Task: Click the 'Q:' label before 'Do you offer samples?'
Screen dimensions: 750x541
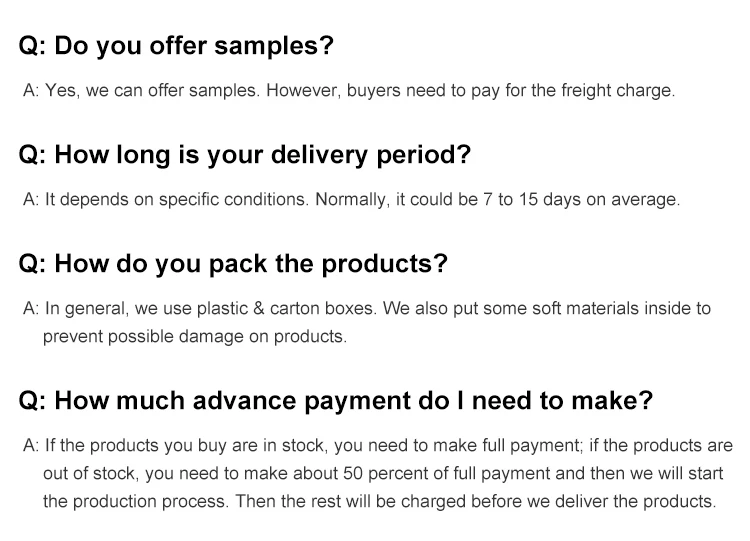Action: 32,46
